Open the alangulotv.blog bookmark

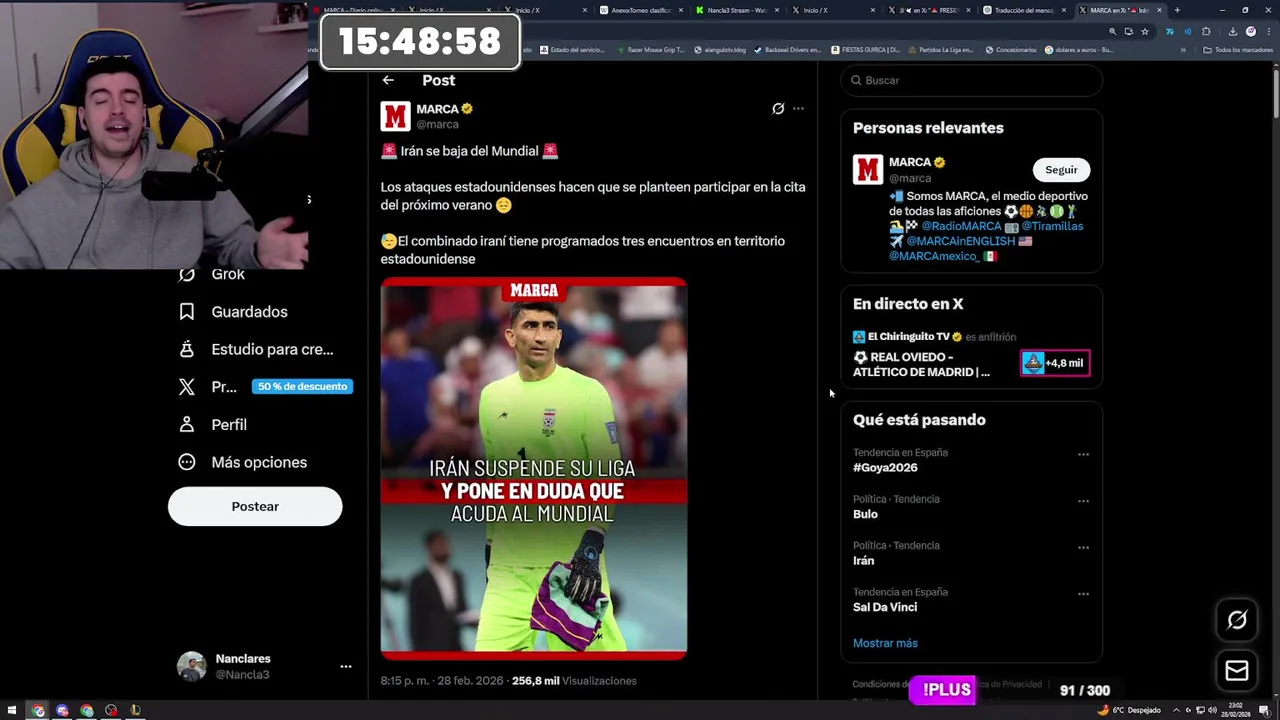[x=720, y=49]
